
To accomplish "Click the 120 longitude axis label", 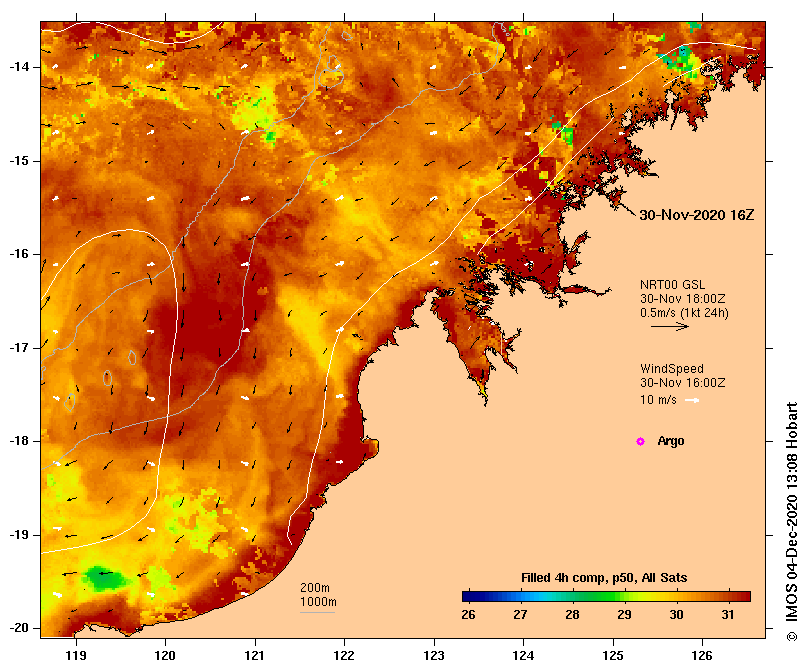I will pos(166,656).
